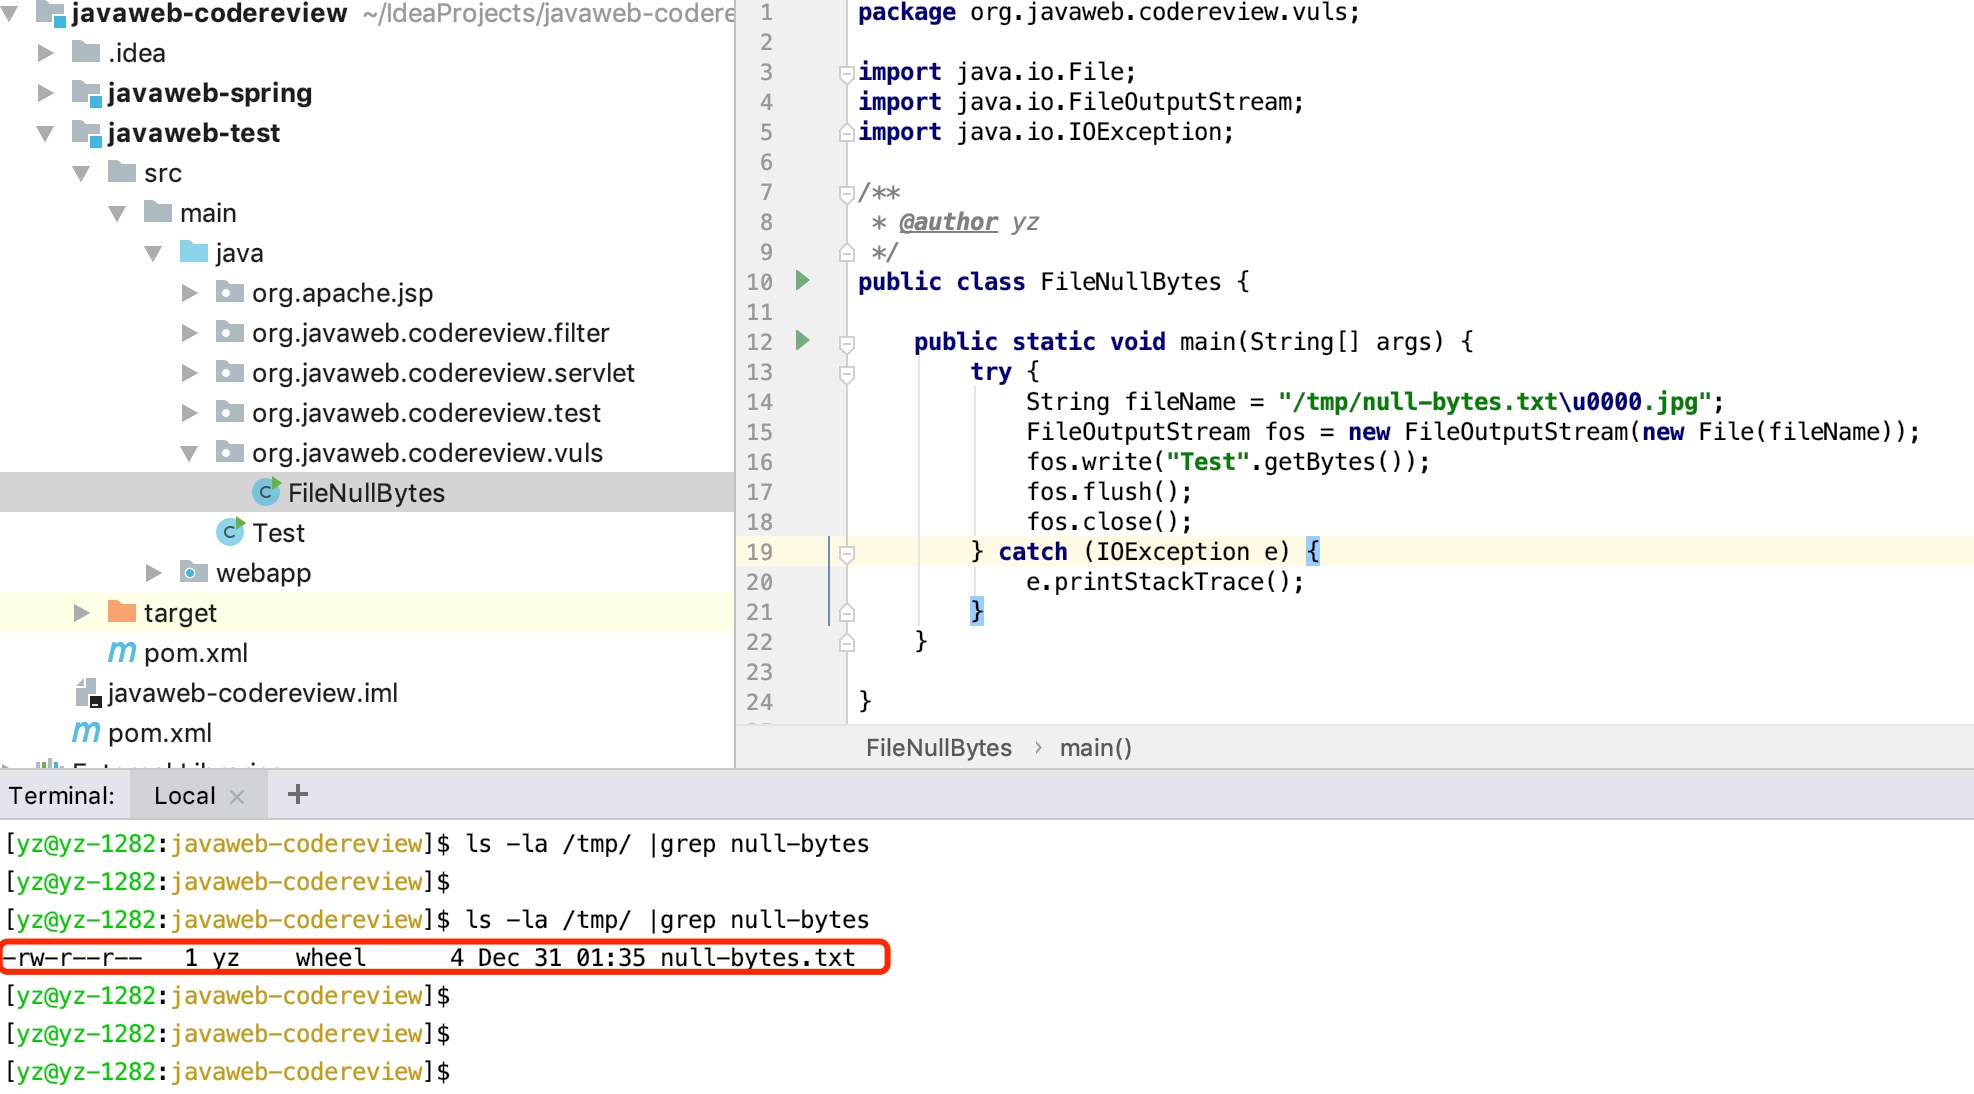Click the webapp folder icon
1974x1094 pixels.
pos(193,572)
